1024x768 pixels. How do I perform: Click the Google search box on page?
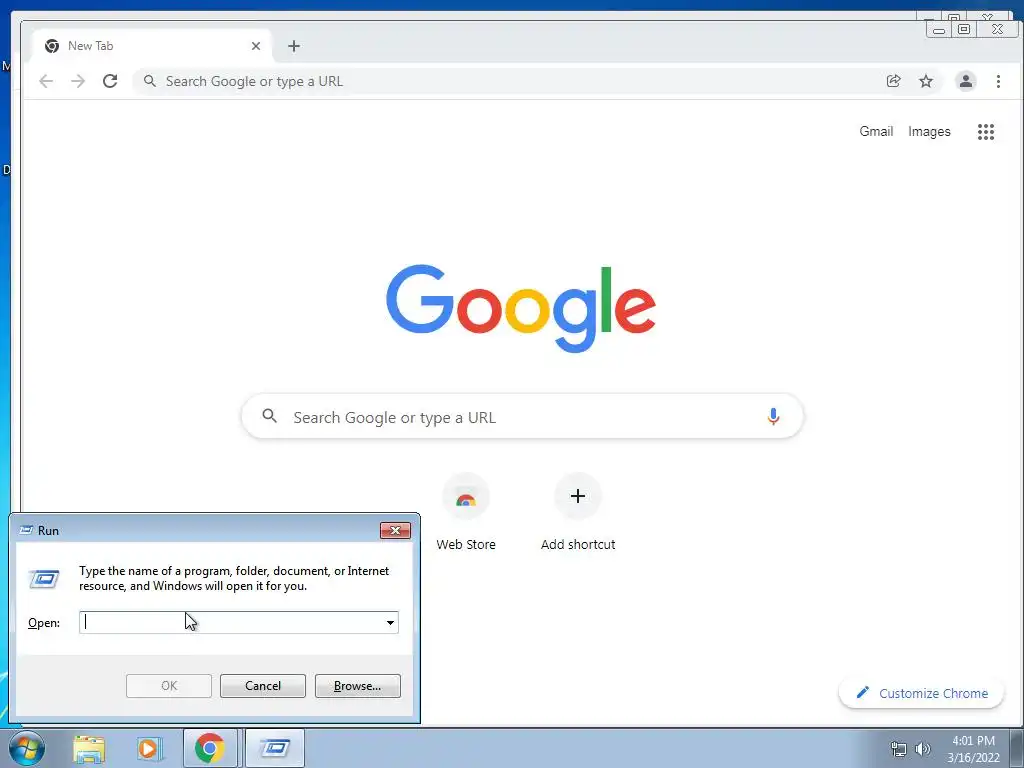[522, 417]
